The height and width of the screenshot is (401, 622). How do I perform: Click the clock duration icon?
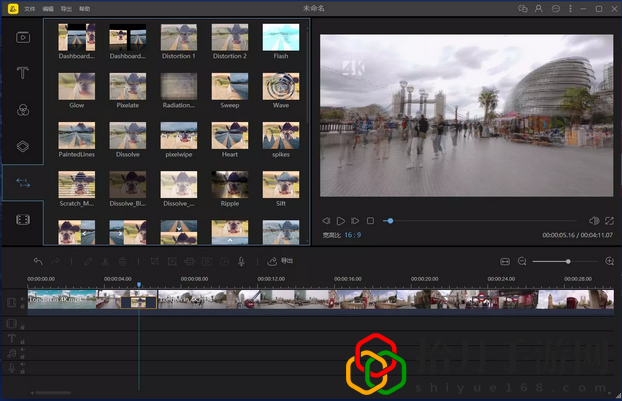[225, 261]
